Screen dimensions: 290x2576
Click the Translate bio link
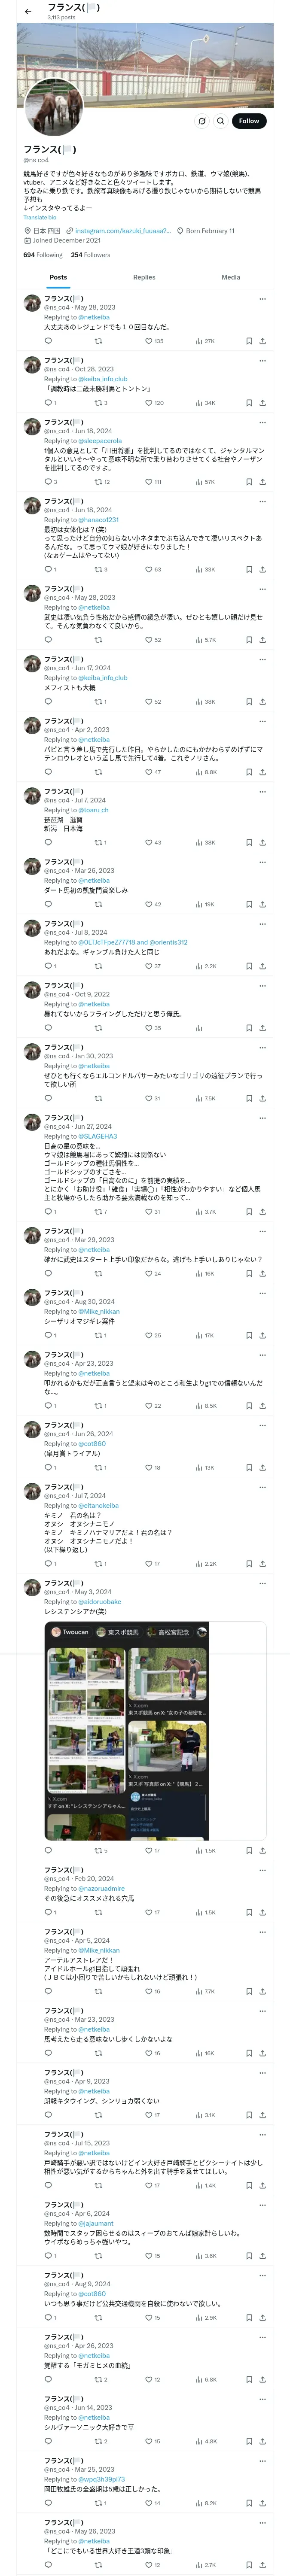[40, 217]
